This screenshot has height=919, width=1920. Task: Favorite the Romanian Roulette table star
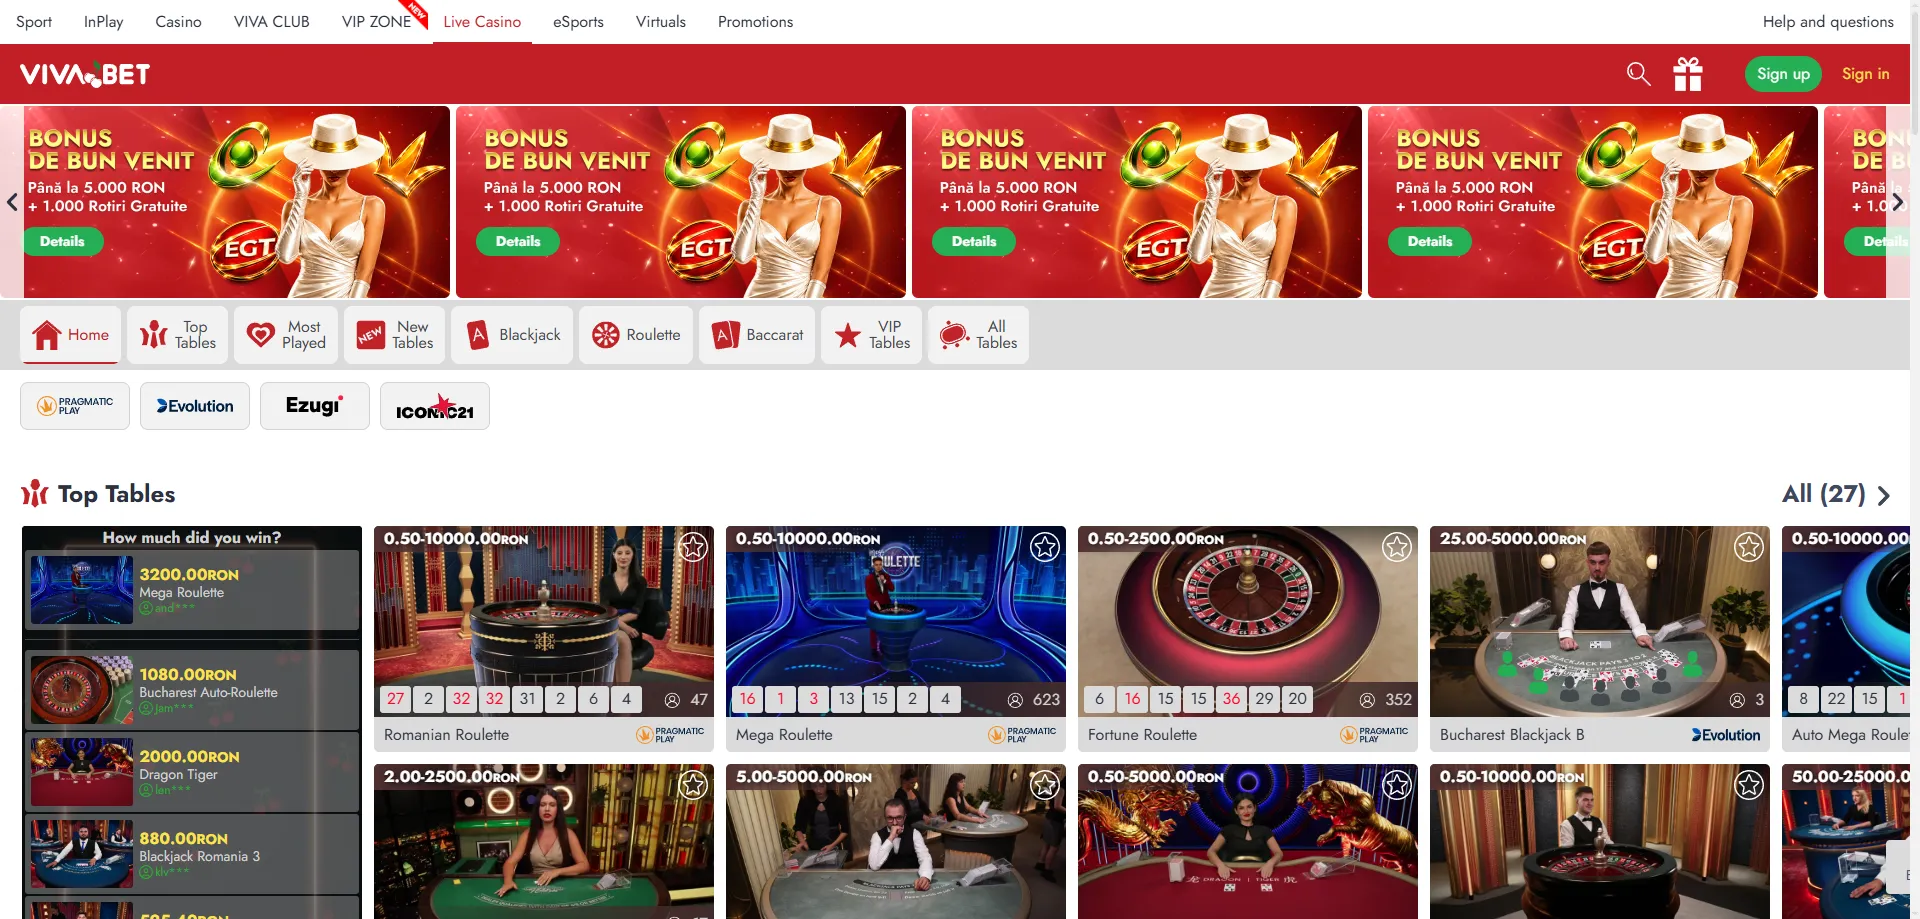pyautogui.click(x=693, y=547)
